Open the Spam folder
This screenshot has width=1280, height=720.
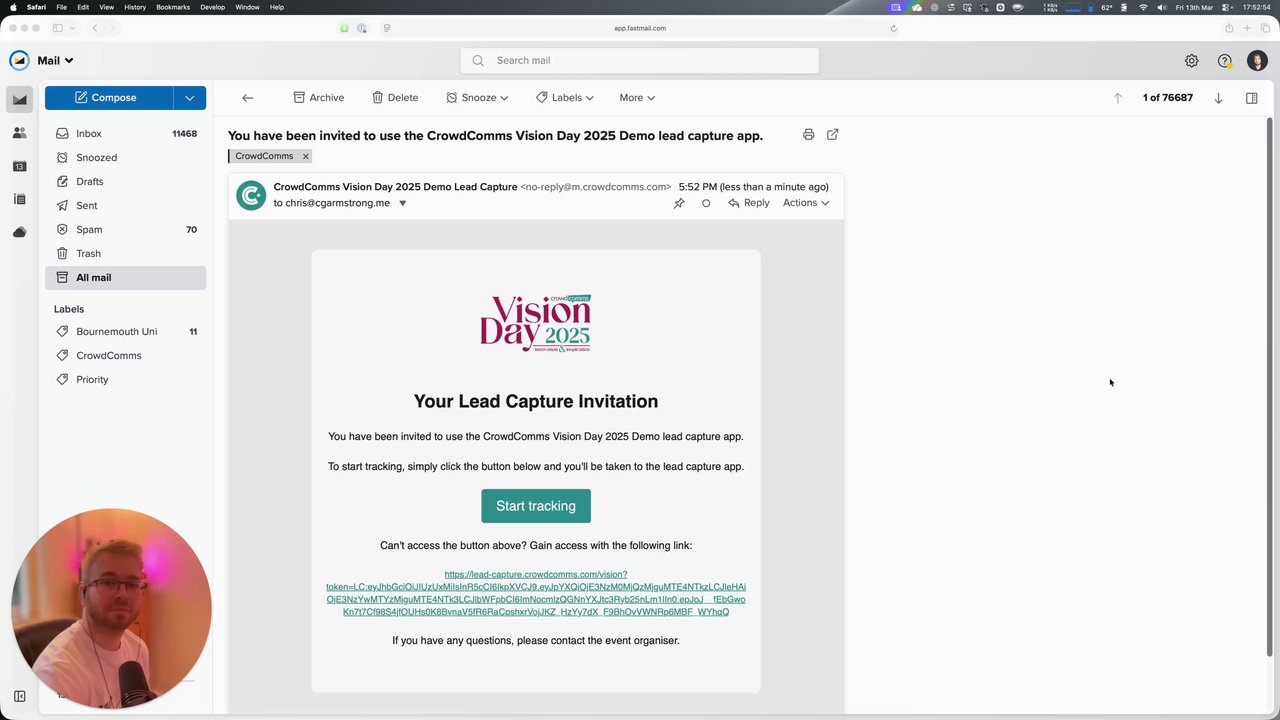point(125,230)
